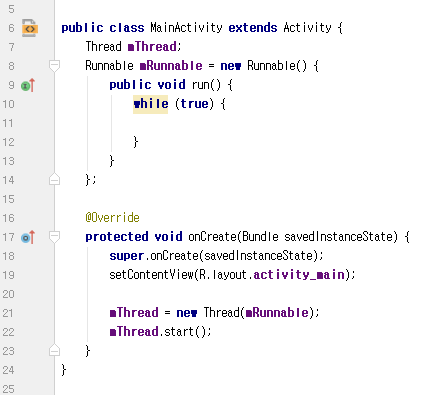Collapse the Runnable anonymous class fold on line 8
Screen dimensions: 422x395
54,65
